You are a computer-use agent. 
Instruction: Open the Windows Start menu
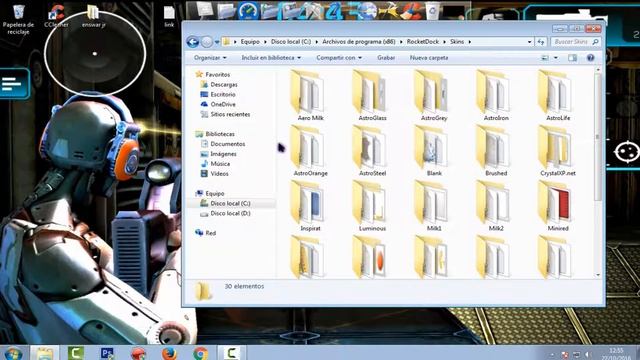pyautogui.click(x=13, y=353)
